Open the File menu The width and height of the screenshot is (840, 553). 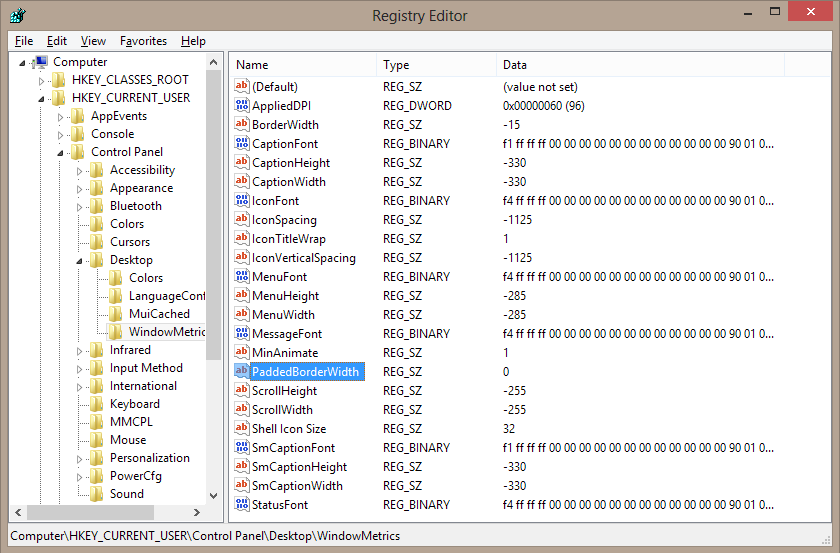(24, 41)
